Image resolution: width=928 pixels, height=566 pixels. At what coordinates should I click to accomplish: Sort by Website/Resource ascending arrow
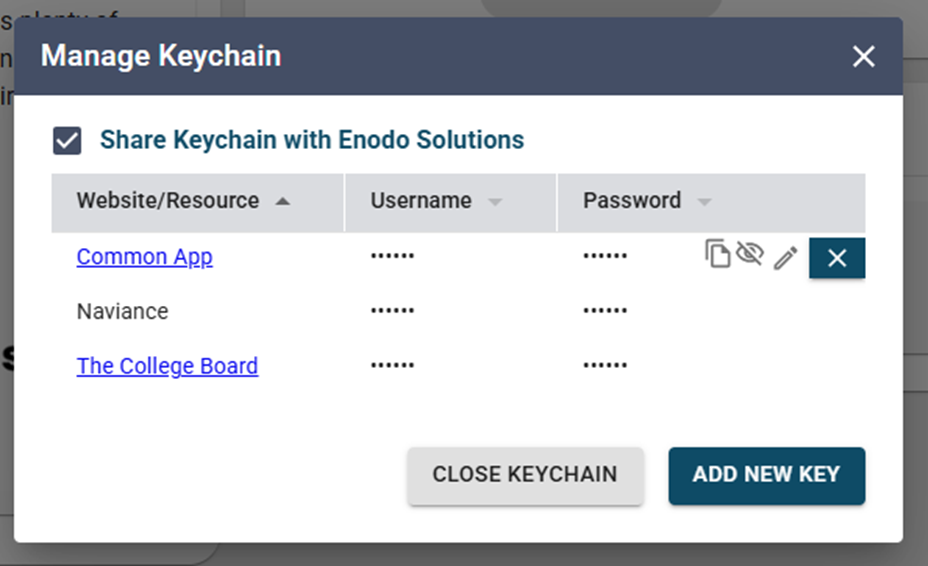(283, 201)
